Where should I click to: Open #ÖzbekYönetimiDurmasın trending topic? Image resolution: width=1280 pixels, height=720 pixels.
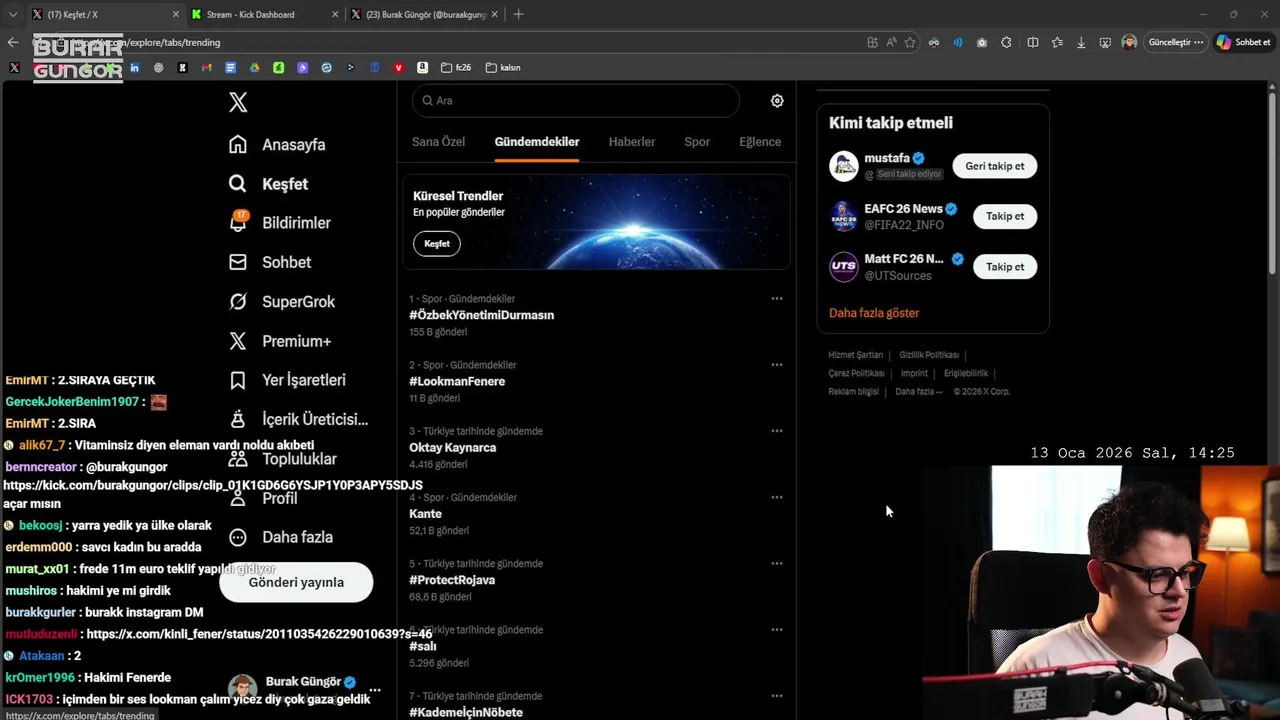point(482,315)
